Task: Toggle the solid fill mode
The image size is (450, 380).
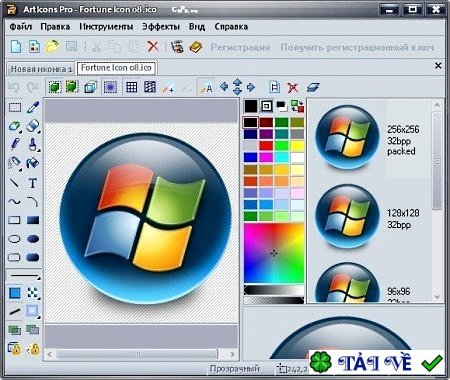Action: (x=15, y=293)
